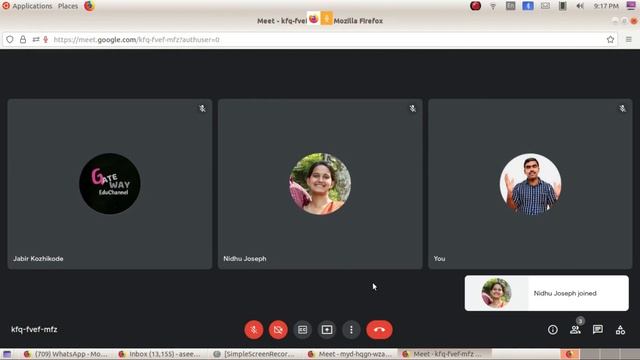Image resolution: width=640 pixels, height=360 pixels.
Task: Click muted mic icon on You tile
Action: (x=622, y=109)
